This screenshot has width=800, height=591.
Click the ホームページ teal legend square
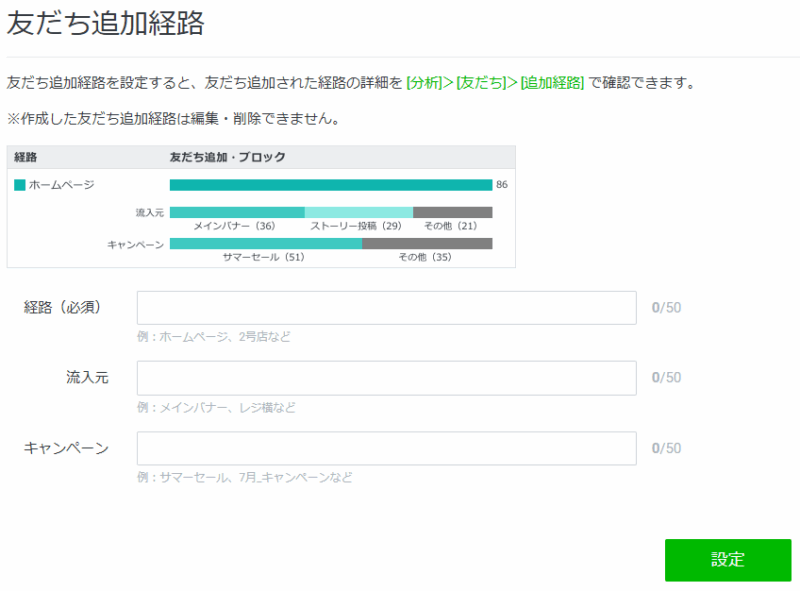[20, 185]
